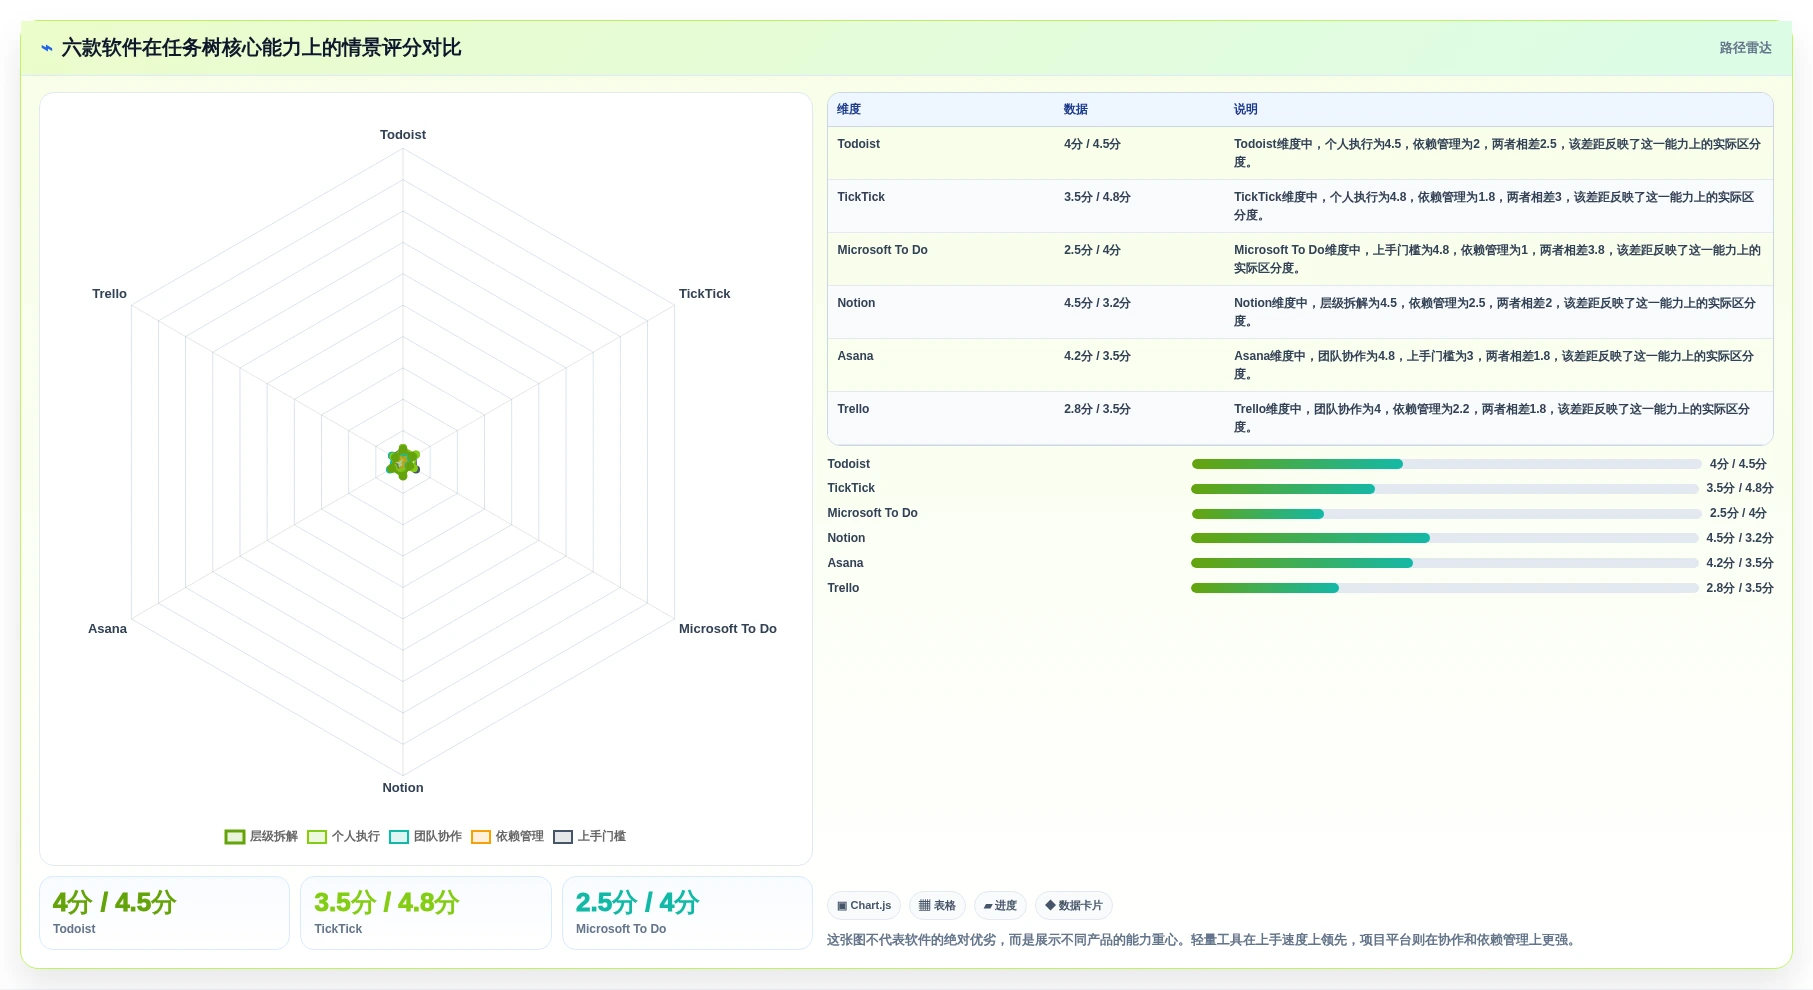Click the Notion progress bar
This screenshot has width=1813, height=990.
point(1444,538)
